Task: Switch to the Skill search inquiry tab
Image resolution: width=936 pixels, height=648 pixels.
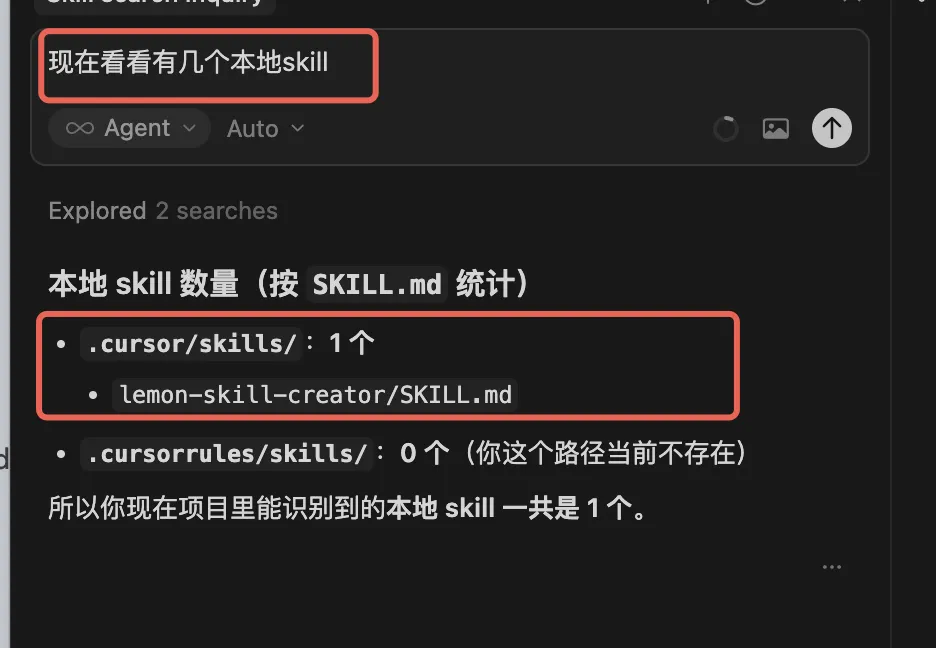Action: (x=154, y=3)
